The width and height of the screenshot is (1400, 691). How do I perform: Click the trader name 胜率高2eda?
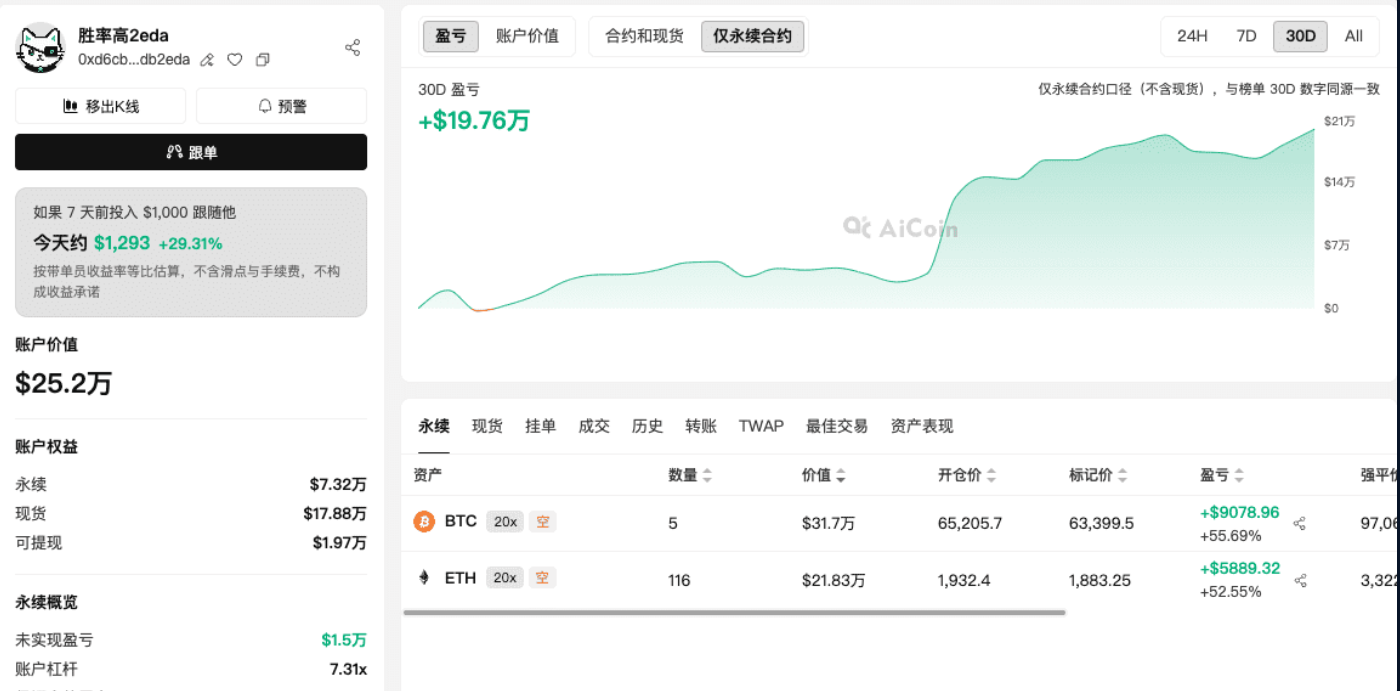point(123,36)
